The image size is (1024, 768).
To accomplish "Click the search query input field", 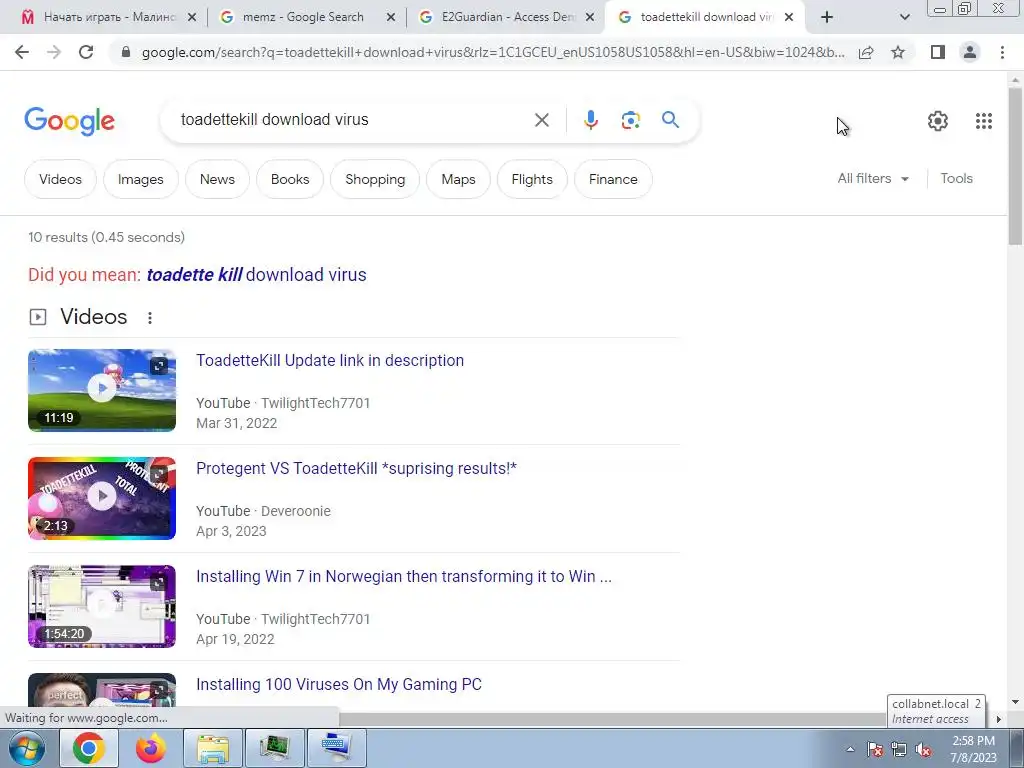I will pyautogui.click(x=353, y=120).
